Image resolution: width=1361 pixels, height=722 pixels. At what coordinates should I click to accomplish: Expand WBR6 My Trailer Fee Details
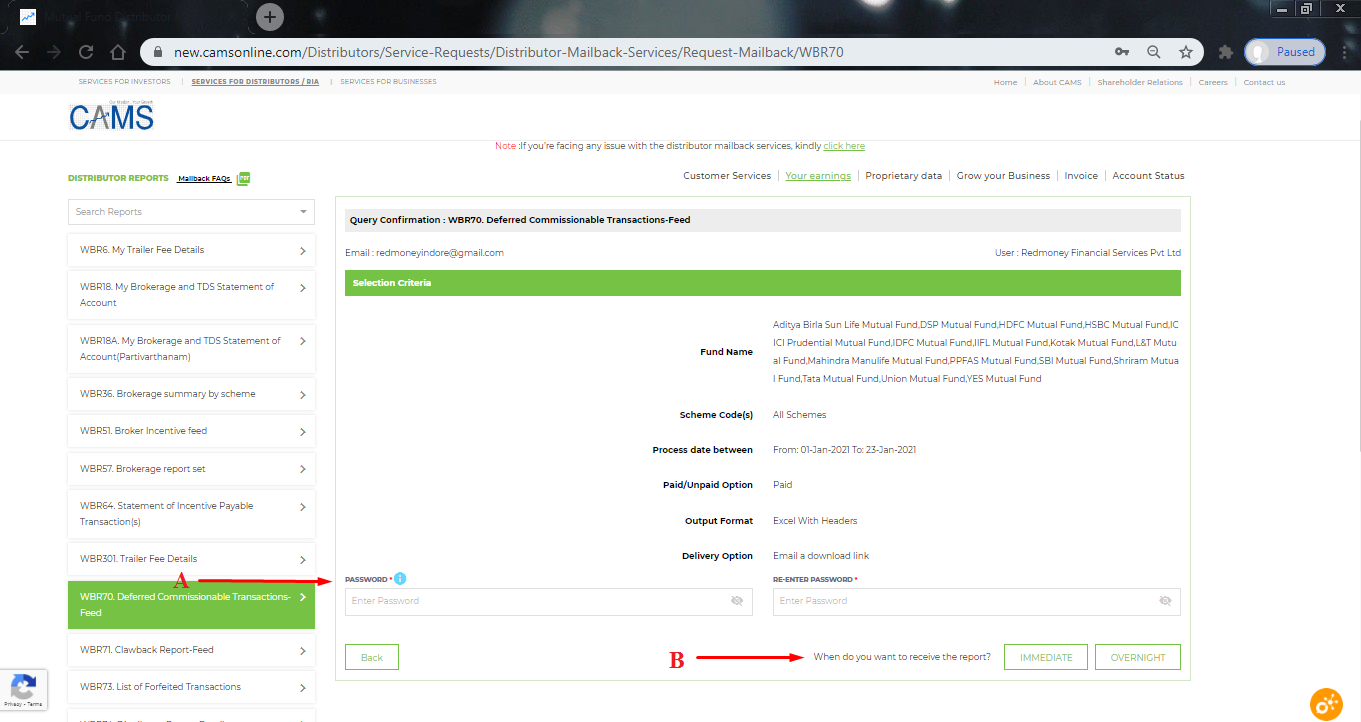coord(191,250)
